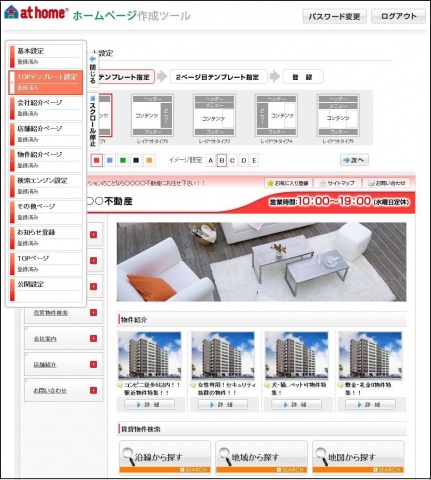The width and height of the screenshot is (431, 480).
Task: Open 売買物件検索 preview link
Action: (51, 313)
